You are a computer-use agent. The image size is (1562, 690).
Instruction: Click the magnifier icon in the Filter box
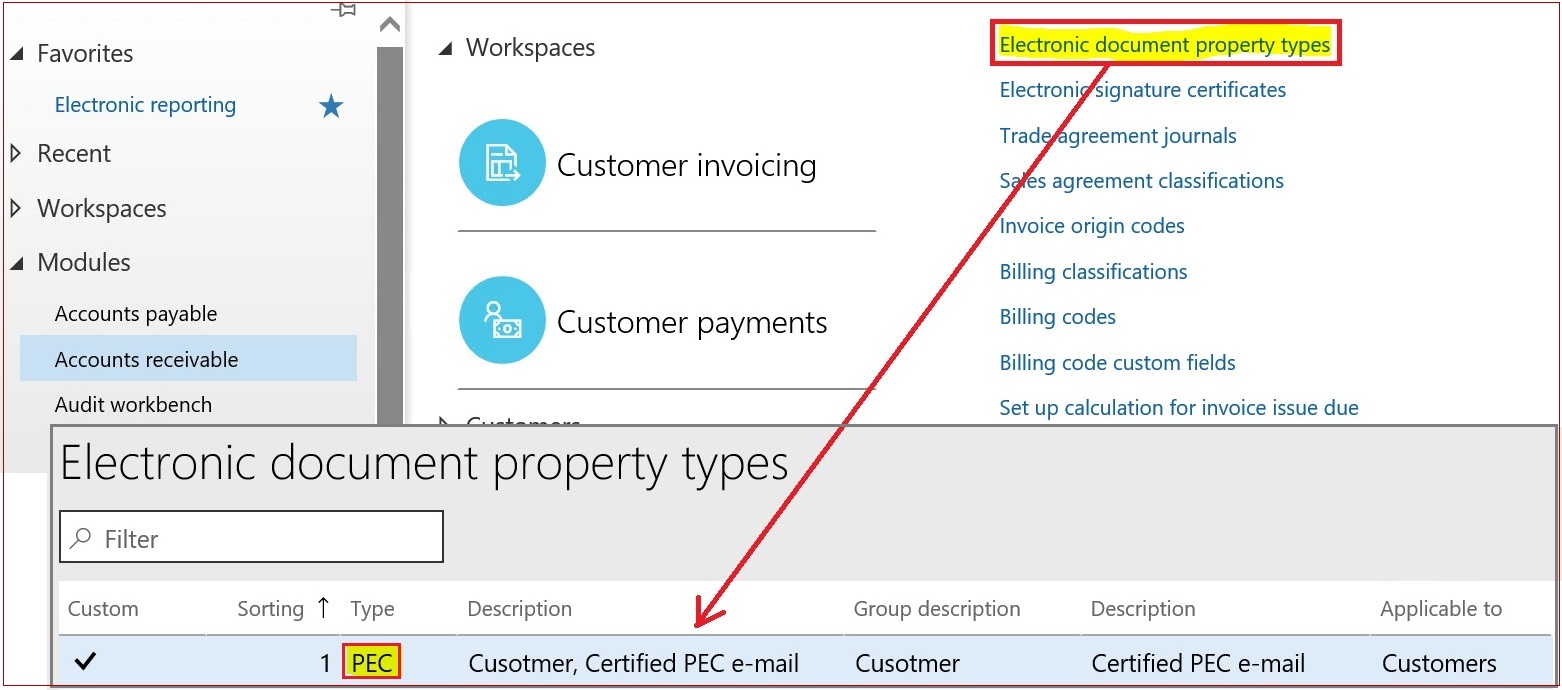[81, 539]
